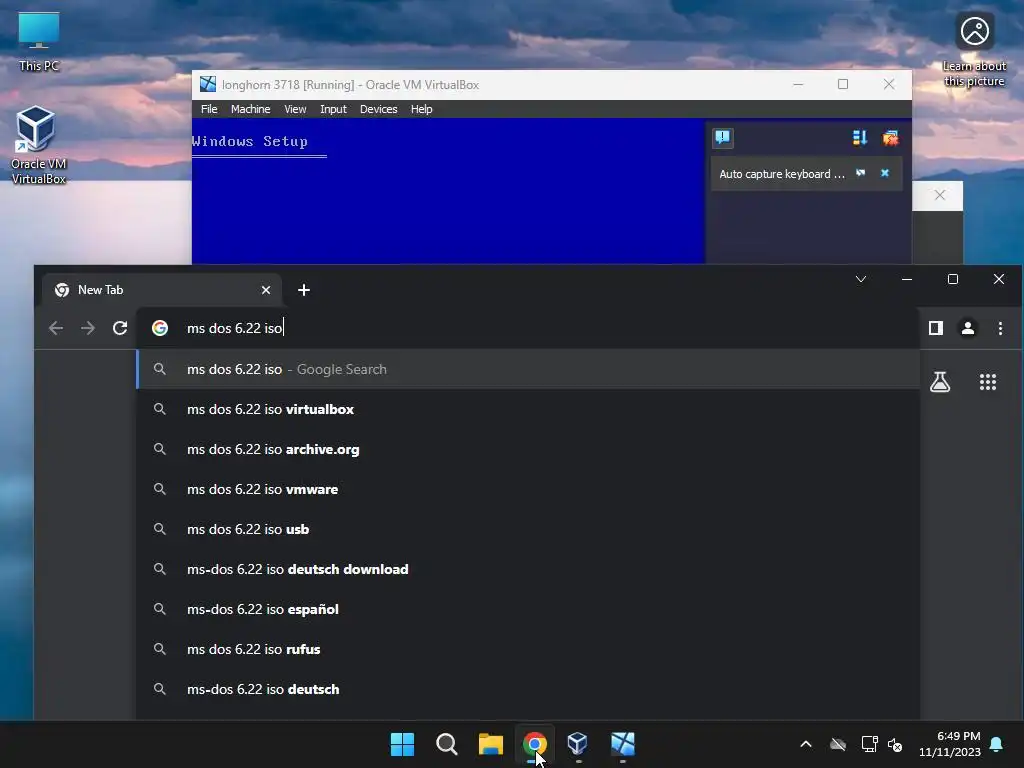Click network status tray icon

tap(869, 744)
